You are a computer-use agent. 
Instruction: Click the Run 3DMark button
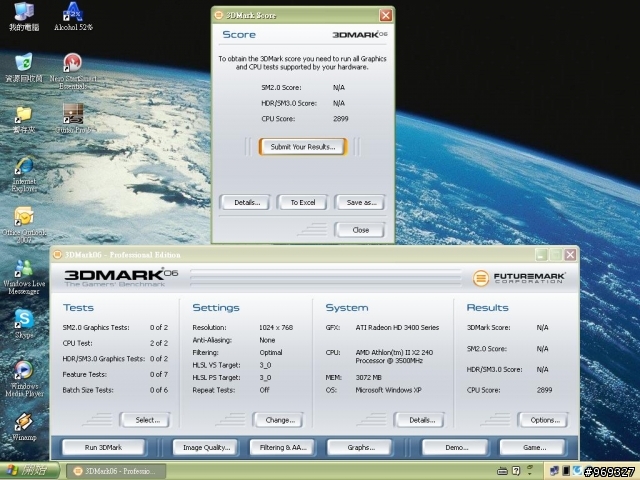pos(103,447)
